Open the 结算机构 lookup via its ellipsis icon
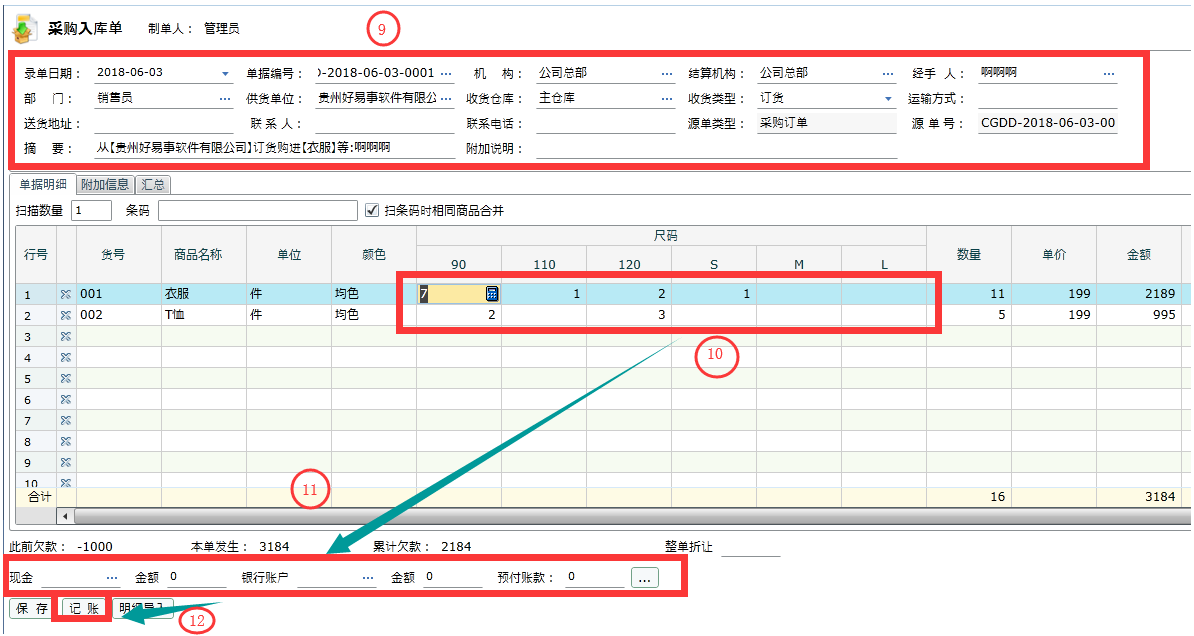Screen dimensions: 1194x636 tap(888, 72)
